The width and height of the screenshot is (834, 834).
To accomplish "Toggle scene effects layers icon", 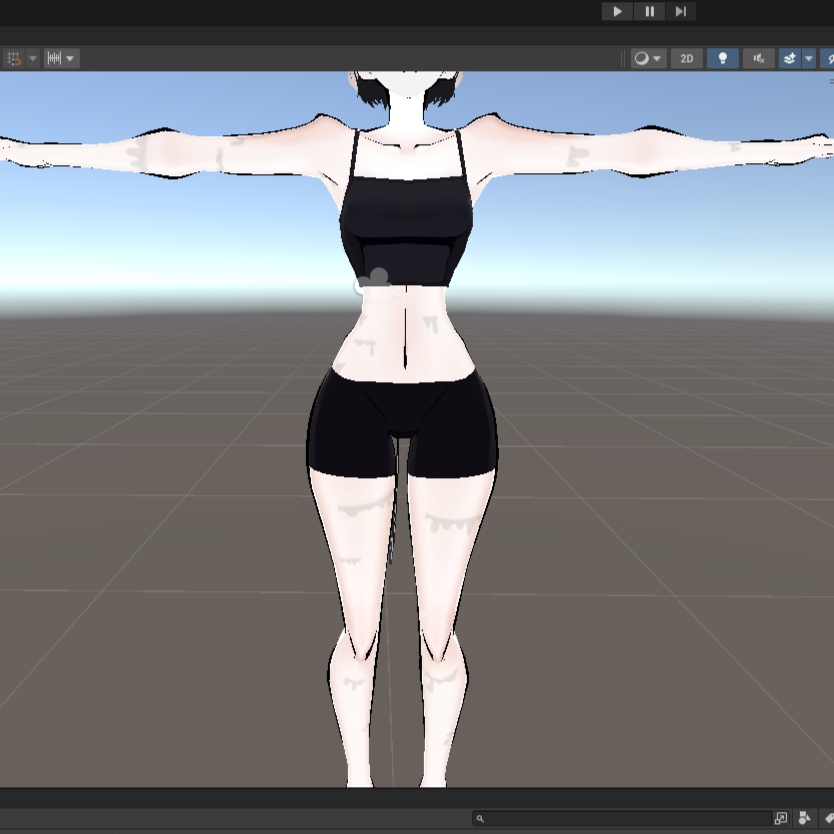I will click(790, 58).
